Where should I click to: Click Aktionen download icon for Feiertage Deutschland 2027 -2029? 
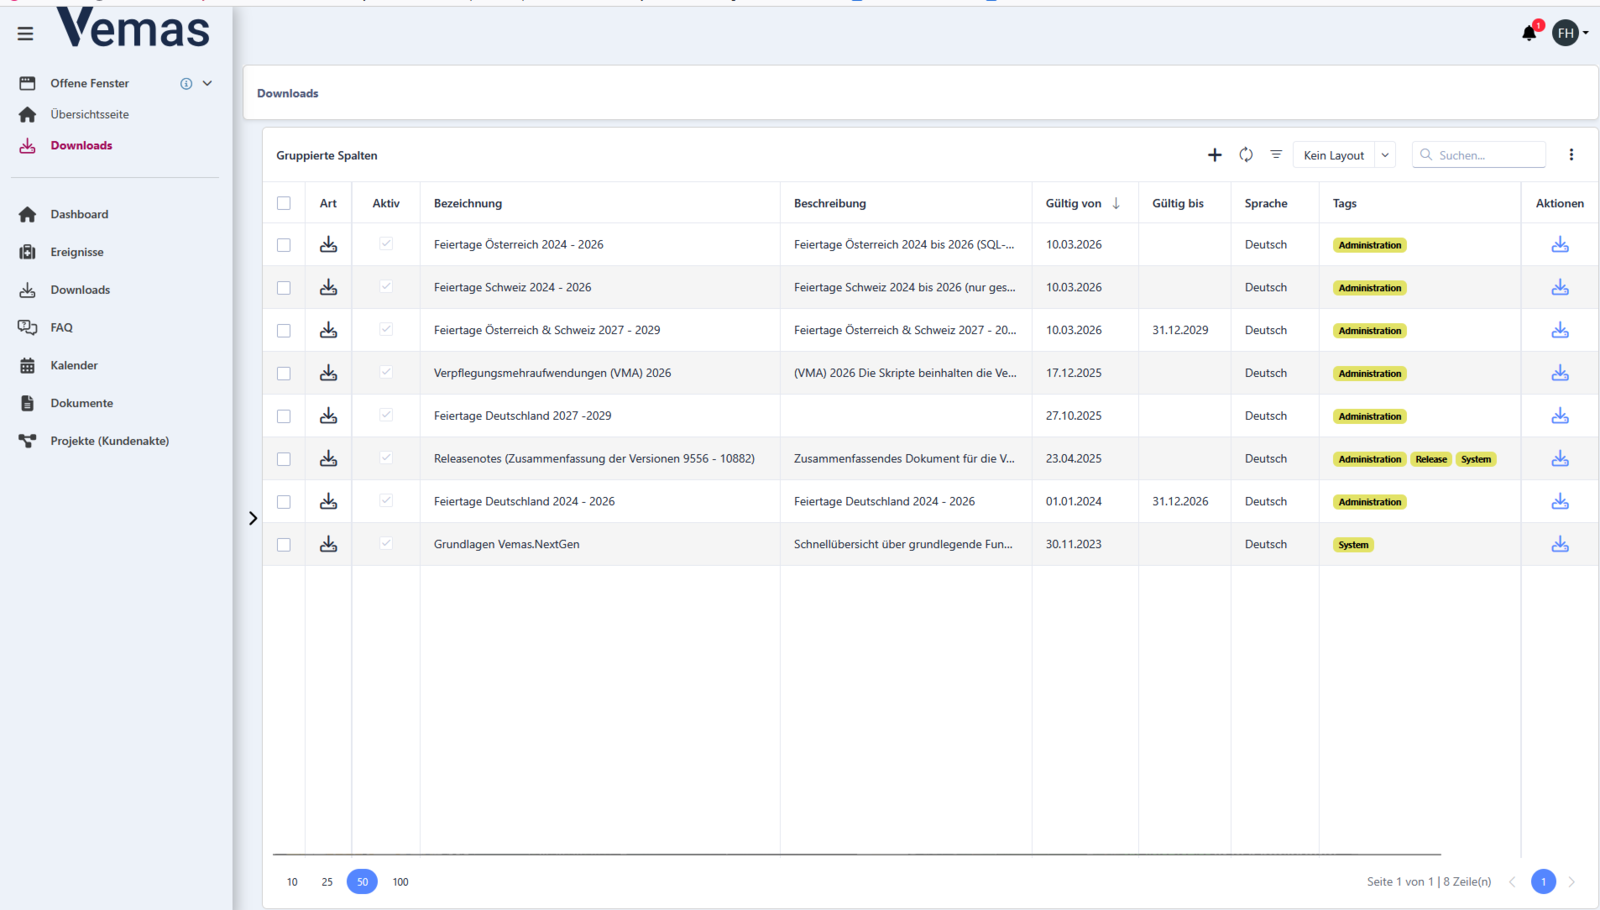[1560, 416]
